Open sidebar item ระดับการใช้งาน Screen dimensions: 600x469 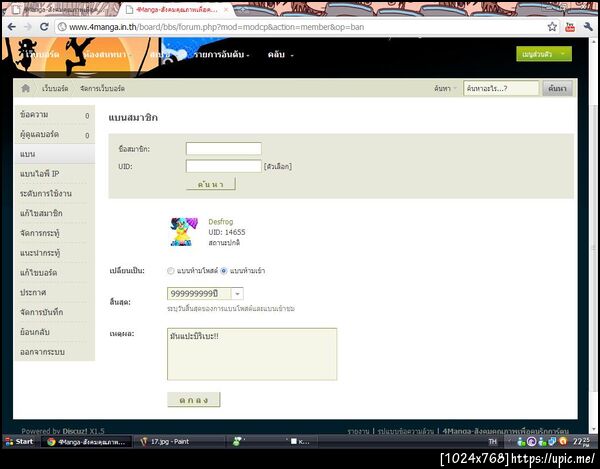[54, 194]
